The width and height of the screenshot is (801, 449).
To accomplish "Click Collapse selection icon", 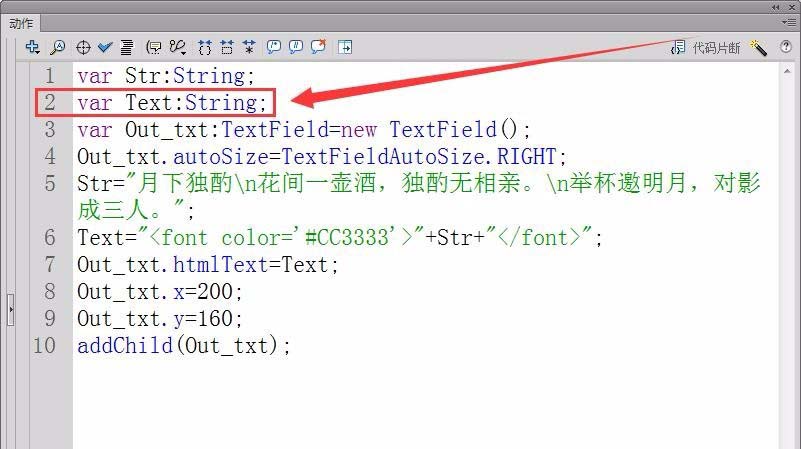I will pyautogui.click(x=227, y=48).
